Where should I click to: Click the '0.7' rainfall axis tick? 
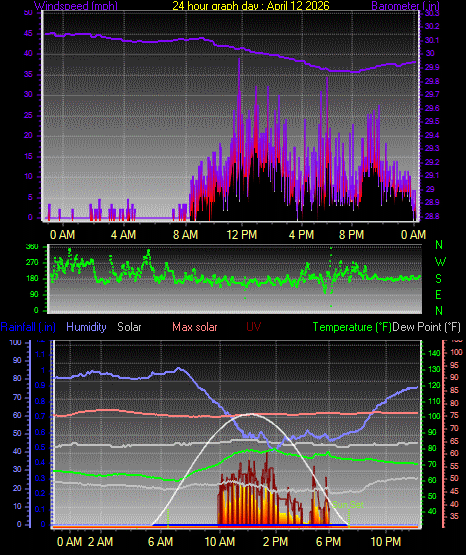(40, 416)
